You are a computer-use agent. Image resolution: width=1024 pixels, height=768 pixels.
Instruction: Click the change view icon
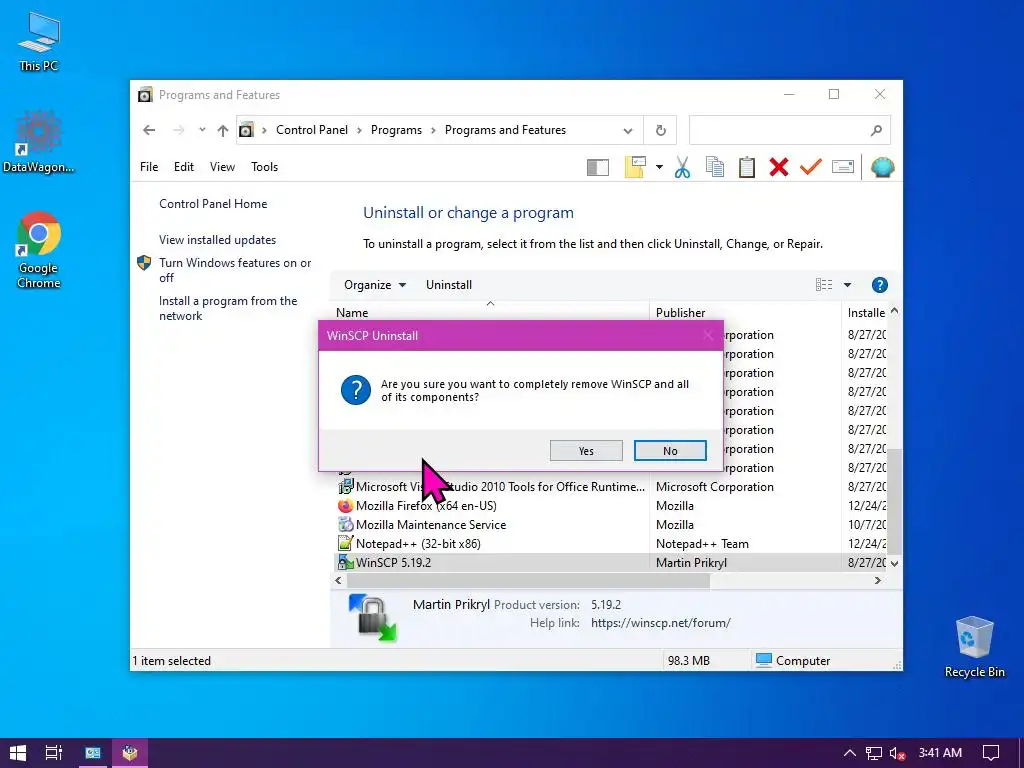coord(824,285)
